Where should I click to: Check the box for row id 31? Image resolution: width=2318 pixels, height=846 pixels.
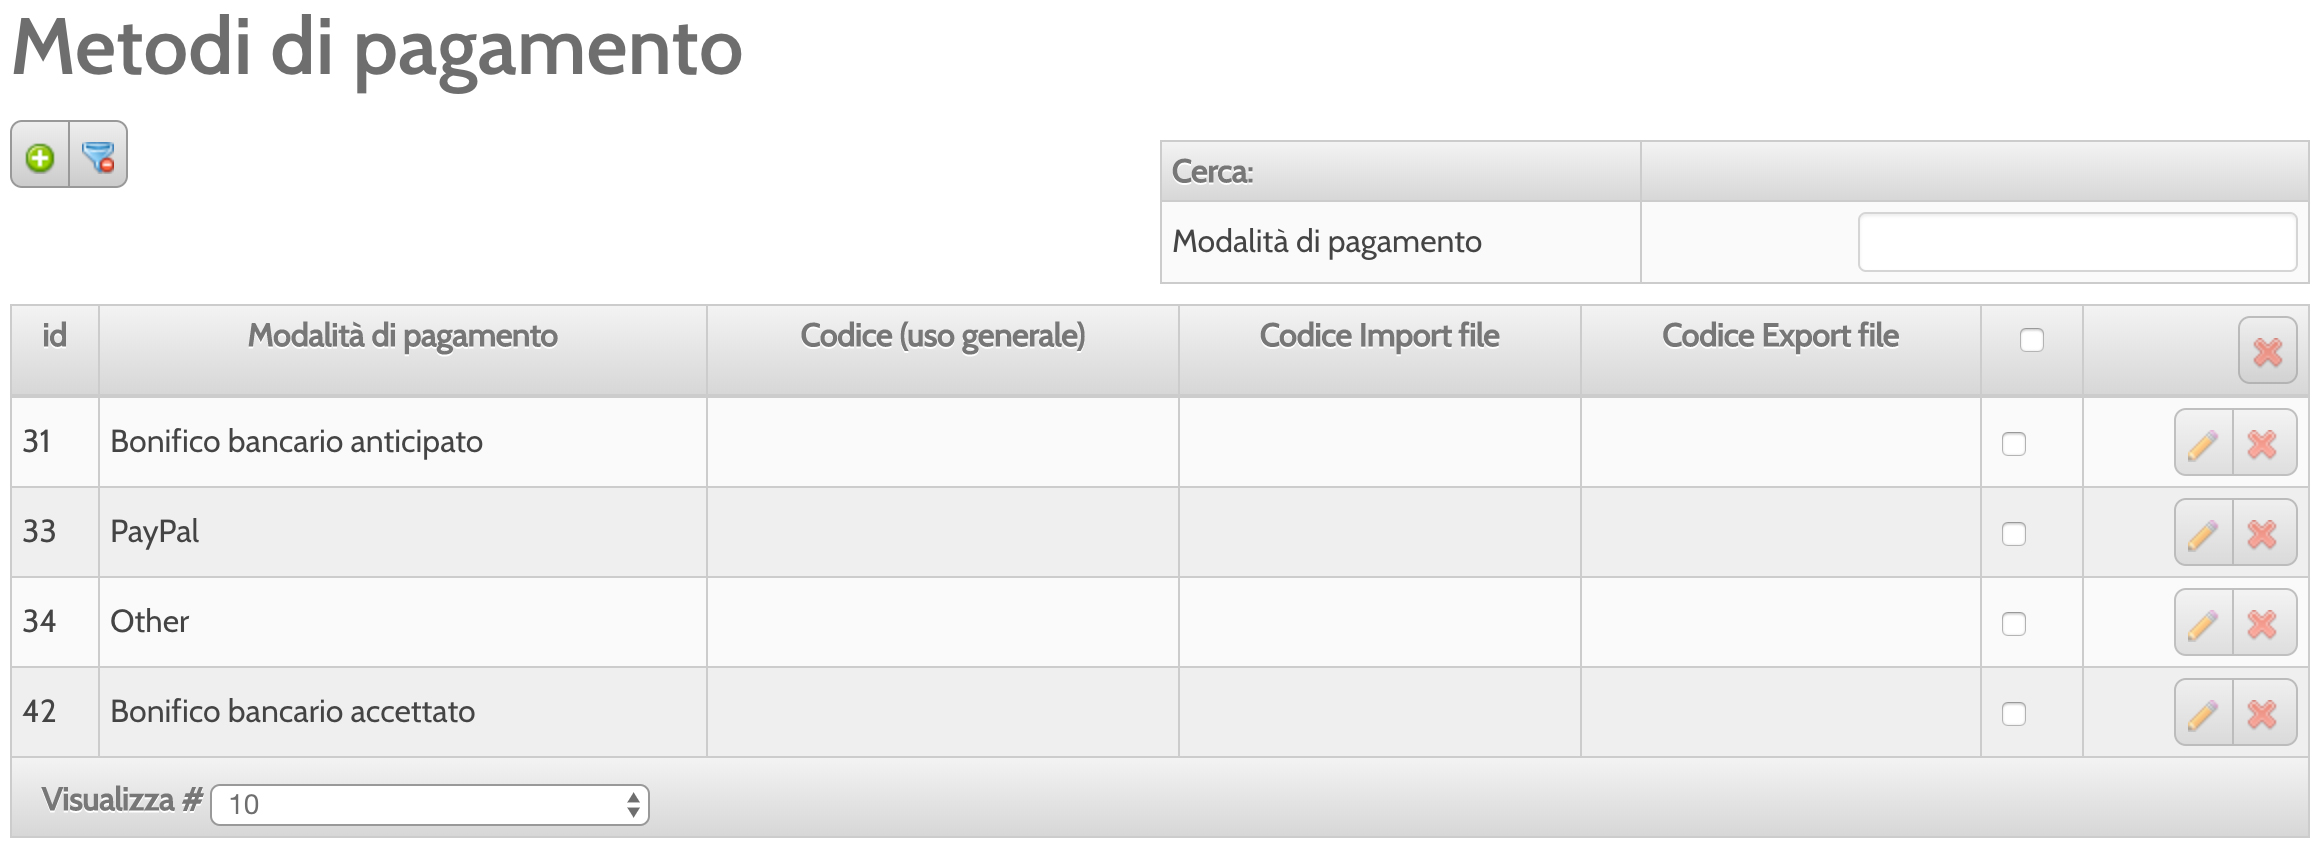coord(2013,444)
